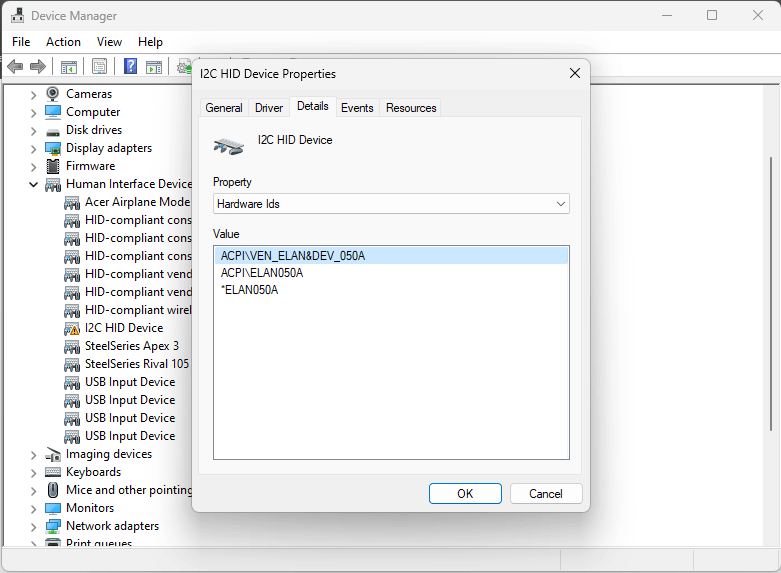Expand the Disk drives node

tap(33, 131)
